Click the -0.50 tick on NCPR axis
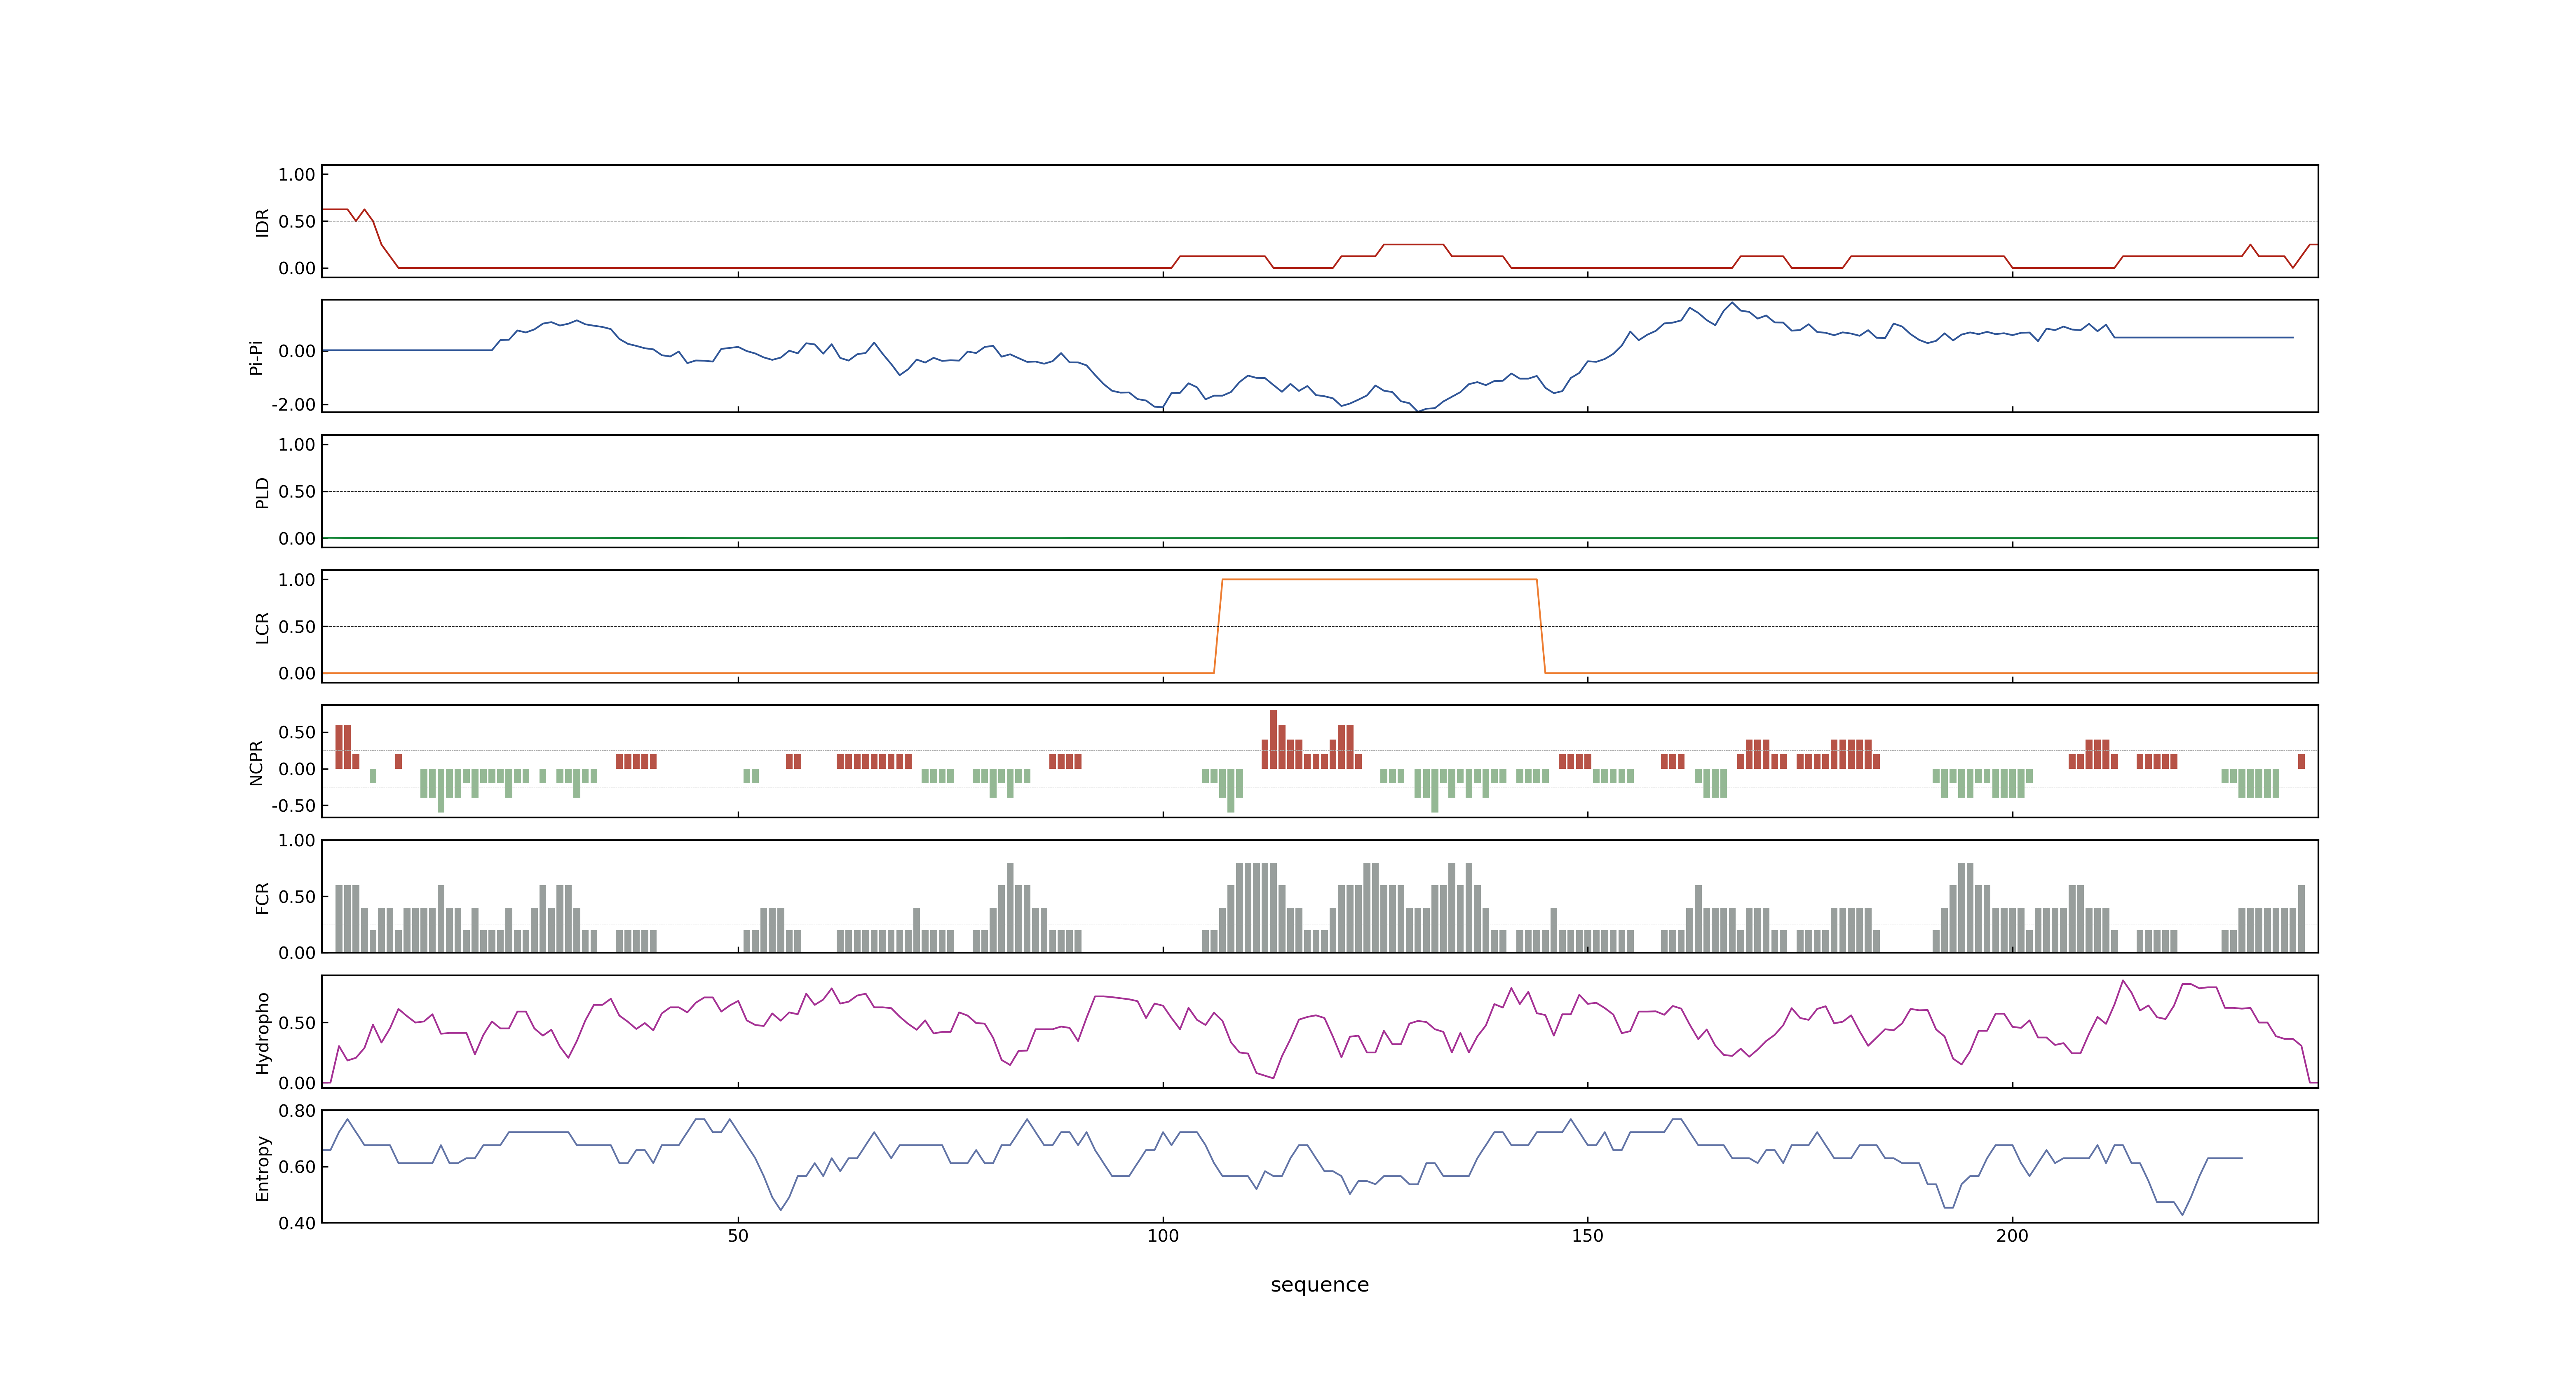 tap(293, 806)
